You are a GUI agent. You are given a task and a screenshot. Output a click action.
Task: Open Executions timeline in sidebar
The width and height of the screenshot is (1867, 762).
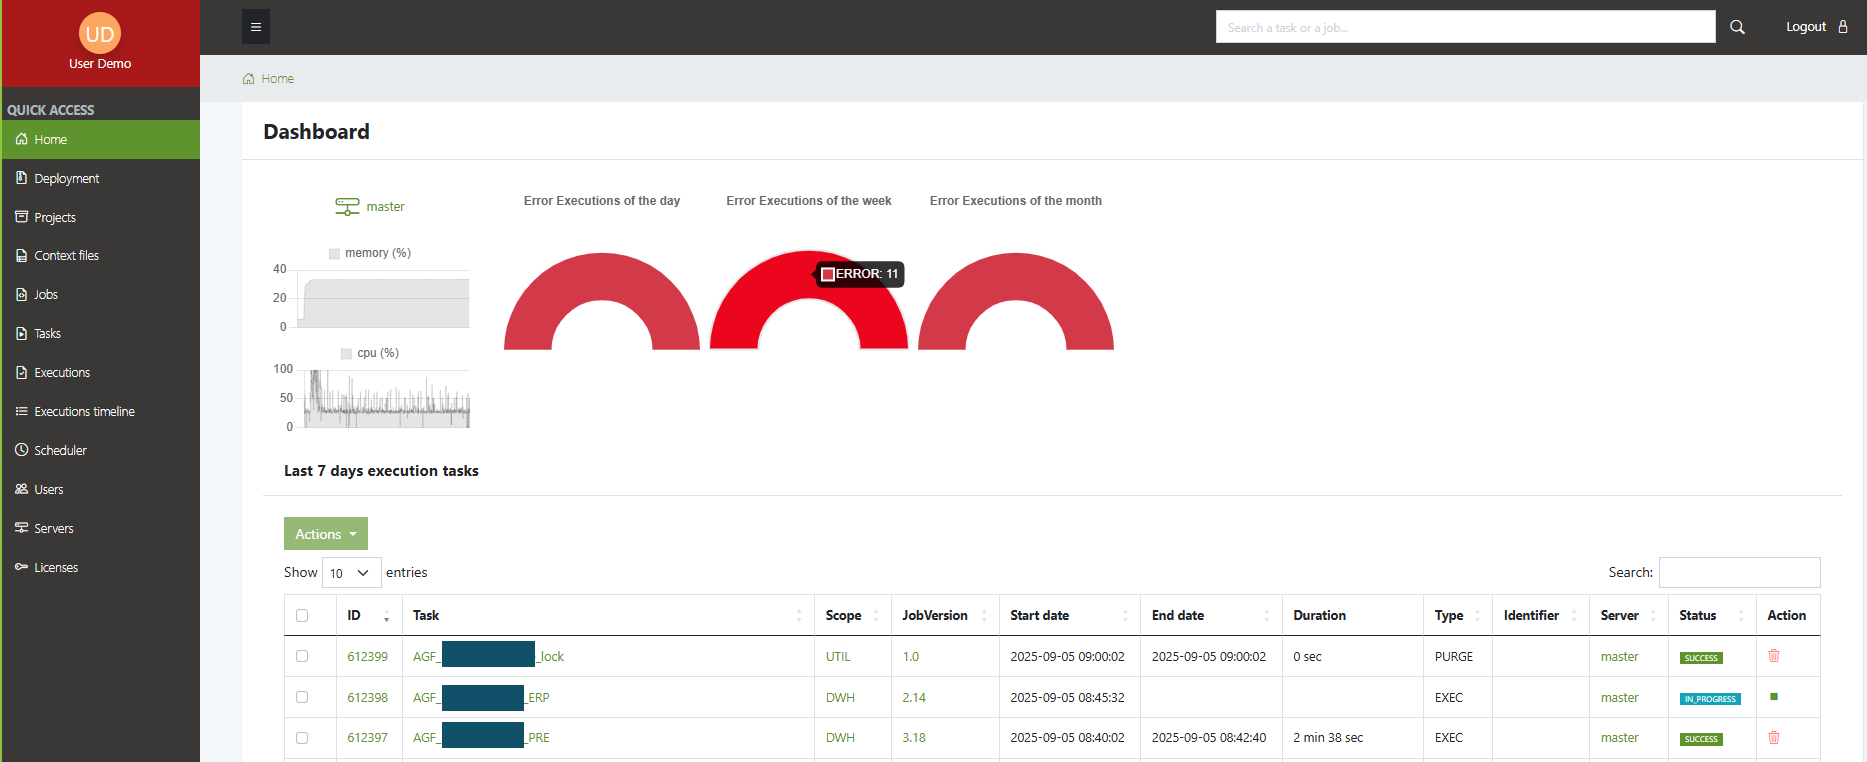[x=84, y=412]
